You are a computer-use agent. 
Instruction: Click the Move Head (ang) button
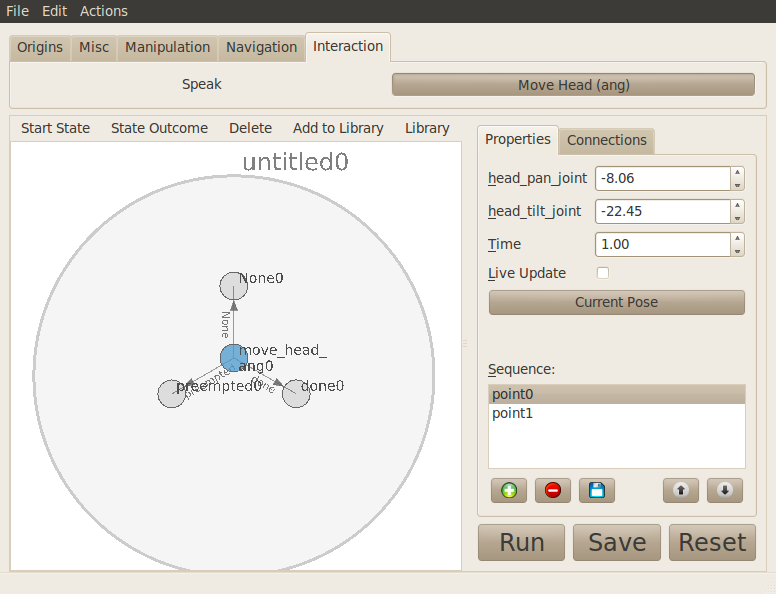(573, 85)
